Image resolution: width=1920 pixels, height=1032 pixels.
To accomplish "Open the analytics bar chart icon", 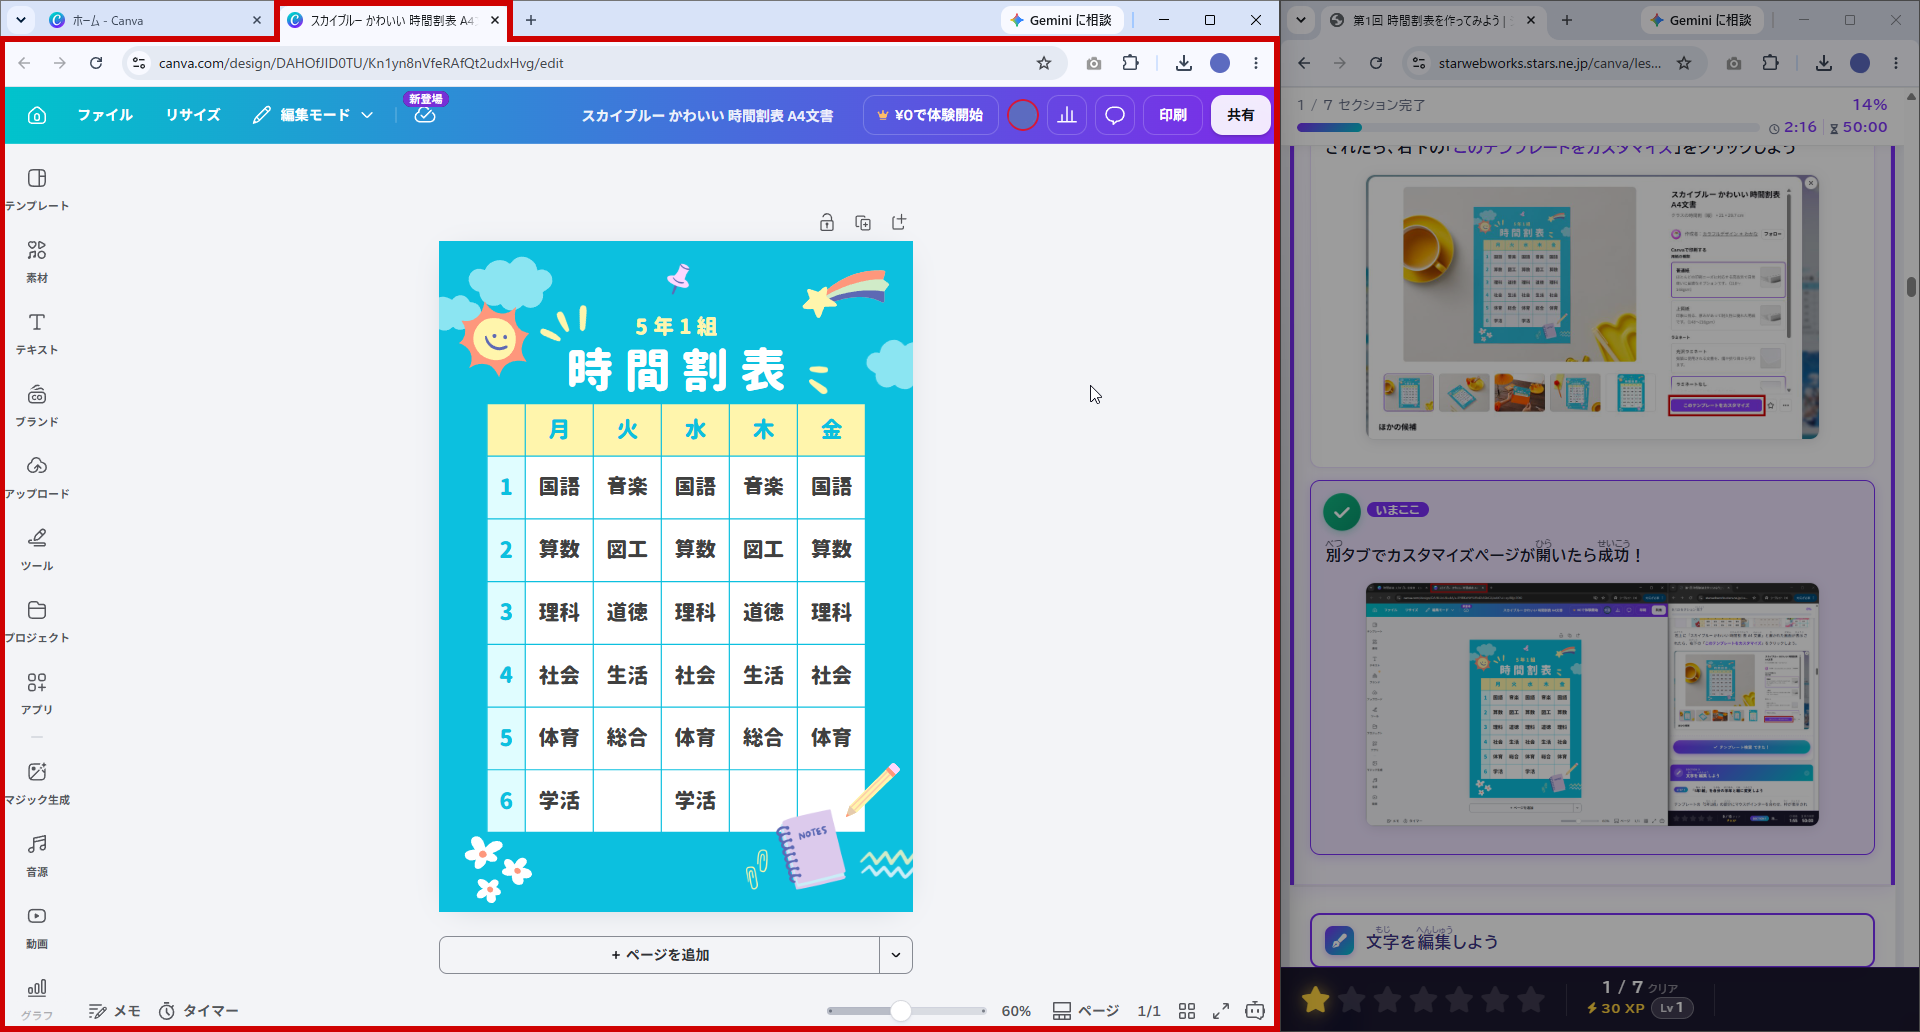I will (1067, 115).
